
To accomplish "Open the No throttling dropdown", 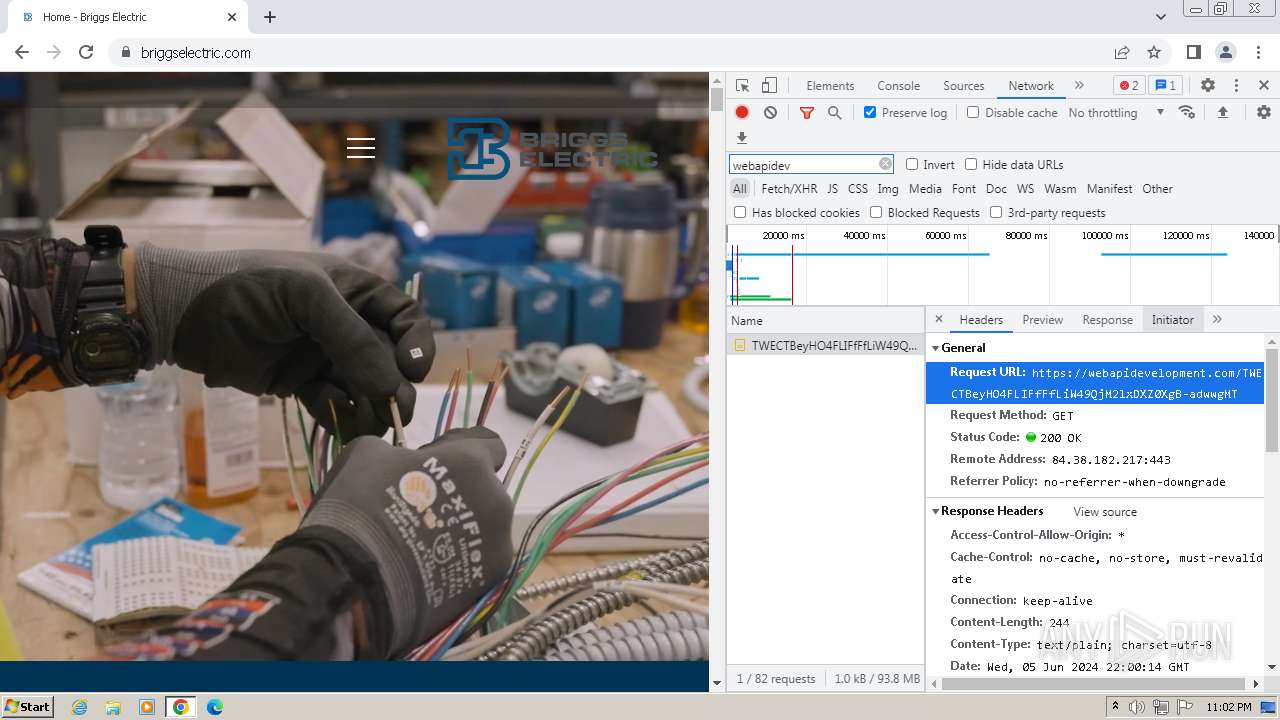I will (1116, 113).
